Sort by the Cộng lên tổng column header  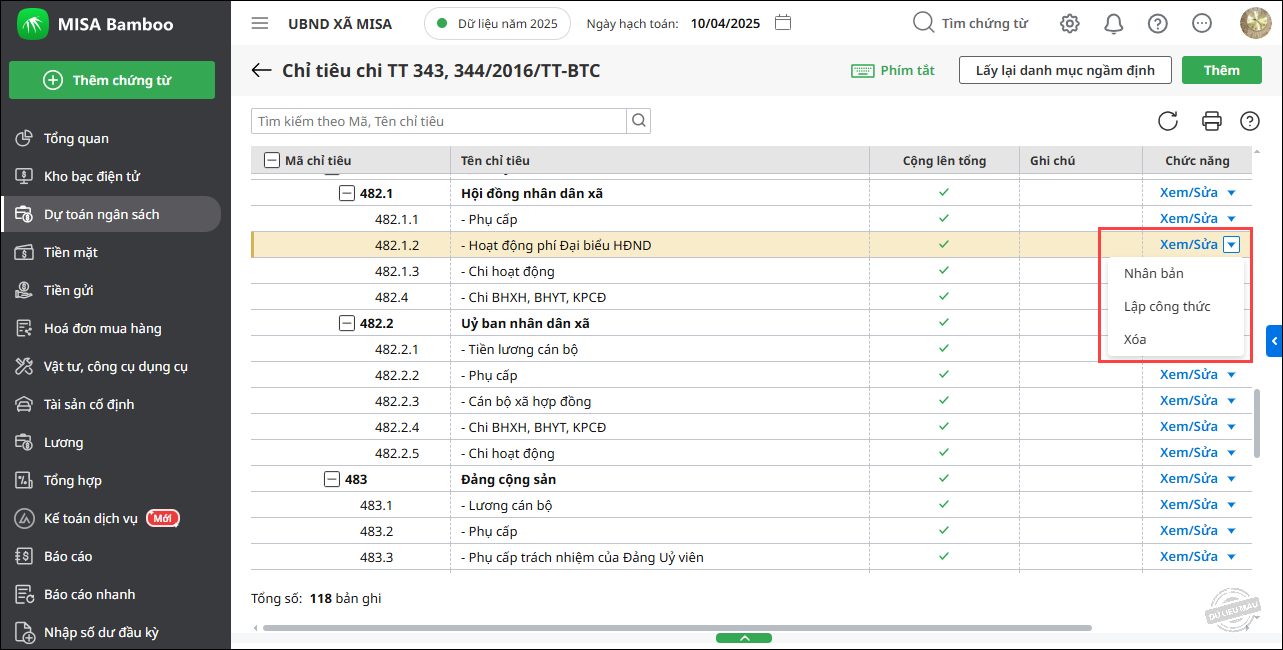(x=944, y=160)
